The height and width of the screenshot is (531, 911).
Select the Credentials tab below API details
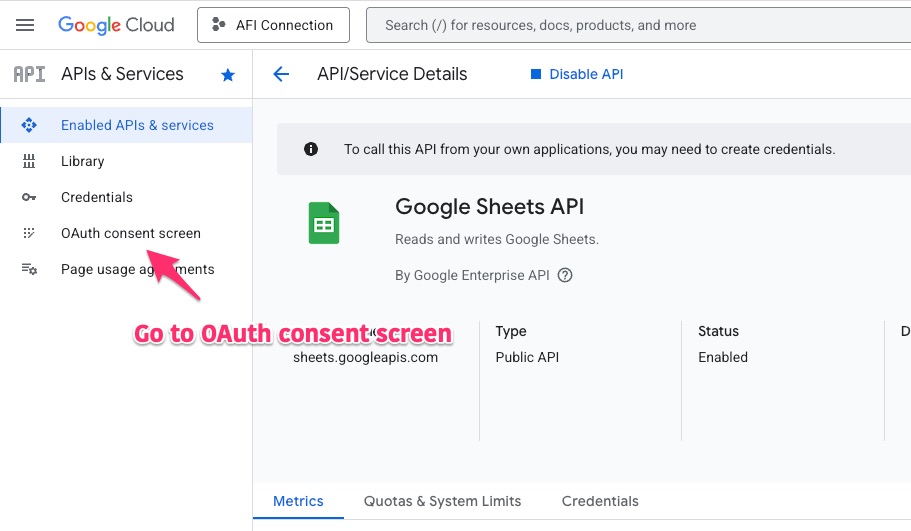(x=600, y=501)
